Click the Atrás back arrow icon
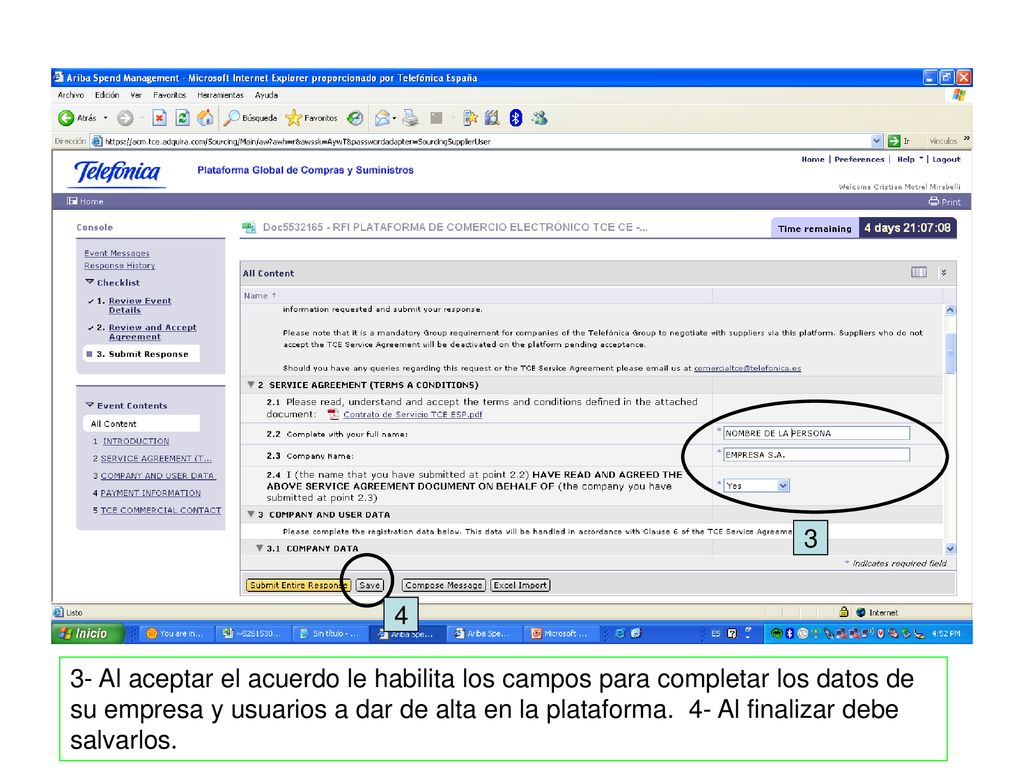 tap(66, 118)
